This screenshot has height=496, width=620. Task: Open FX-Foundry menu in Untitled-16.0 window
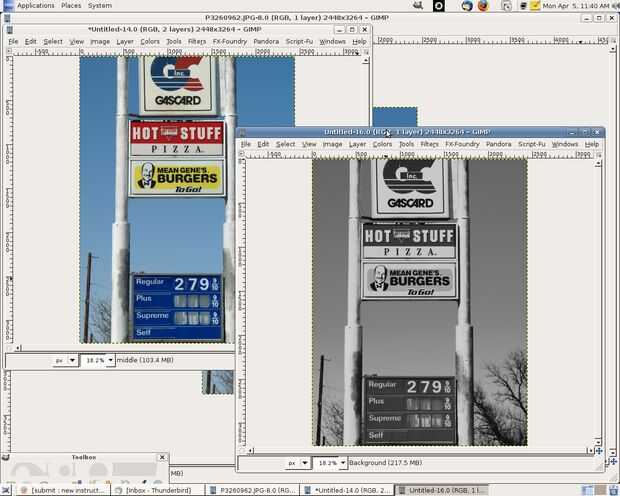pos(462,144)
